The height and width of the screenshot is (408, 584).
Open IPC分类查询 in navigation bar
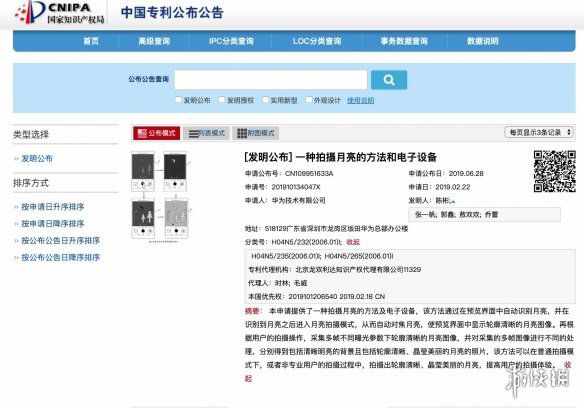coord(231,41)
